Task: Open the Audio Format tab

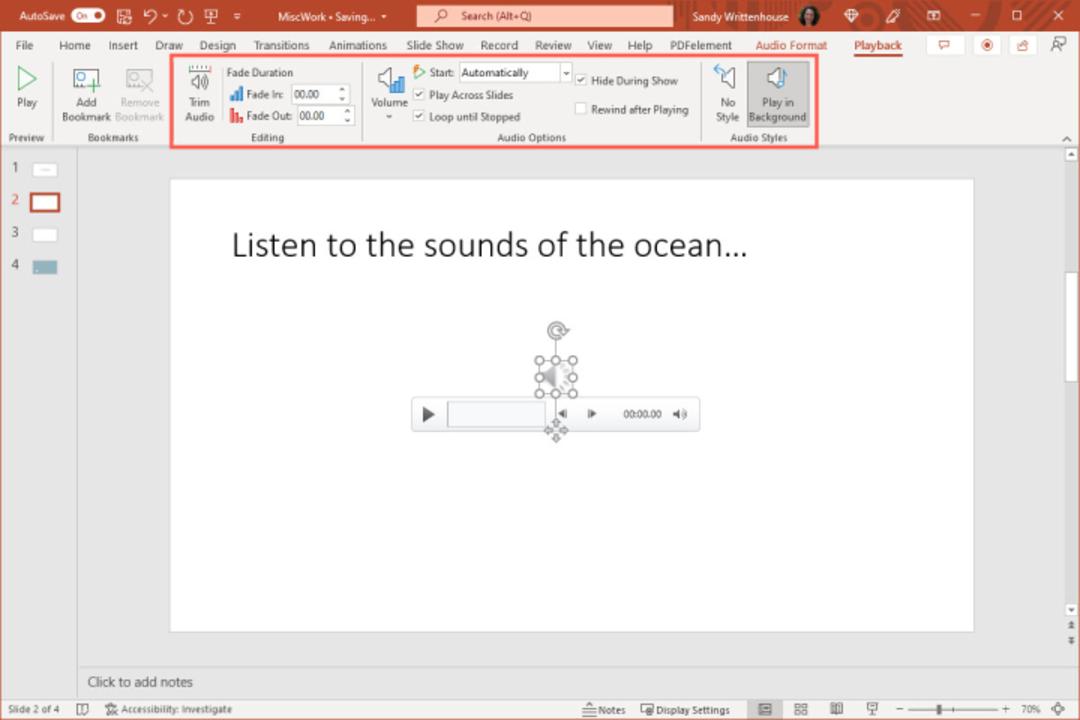Action: [791, 45]
